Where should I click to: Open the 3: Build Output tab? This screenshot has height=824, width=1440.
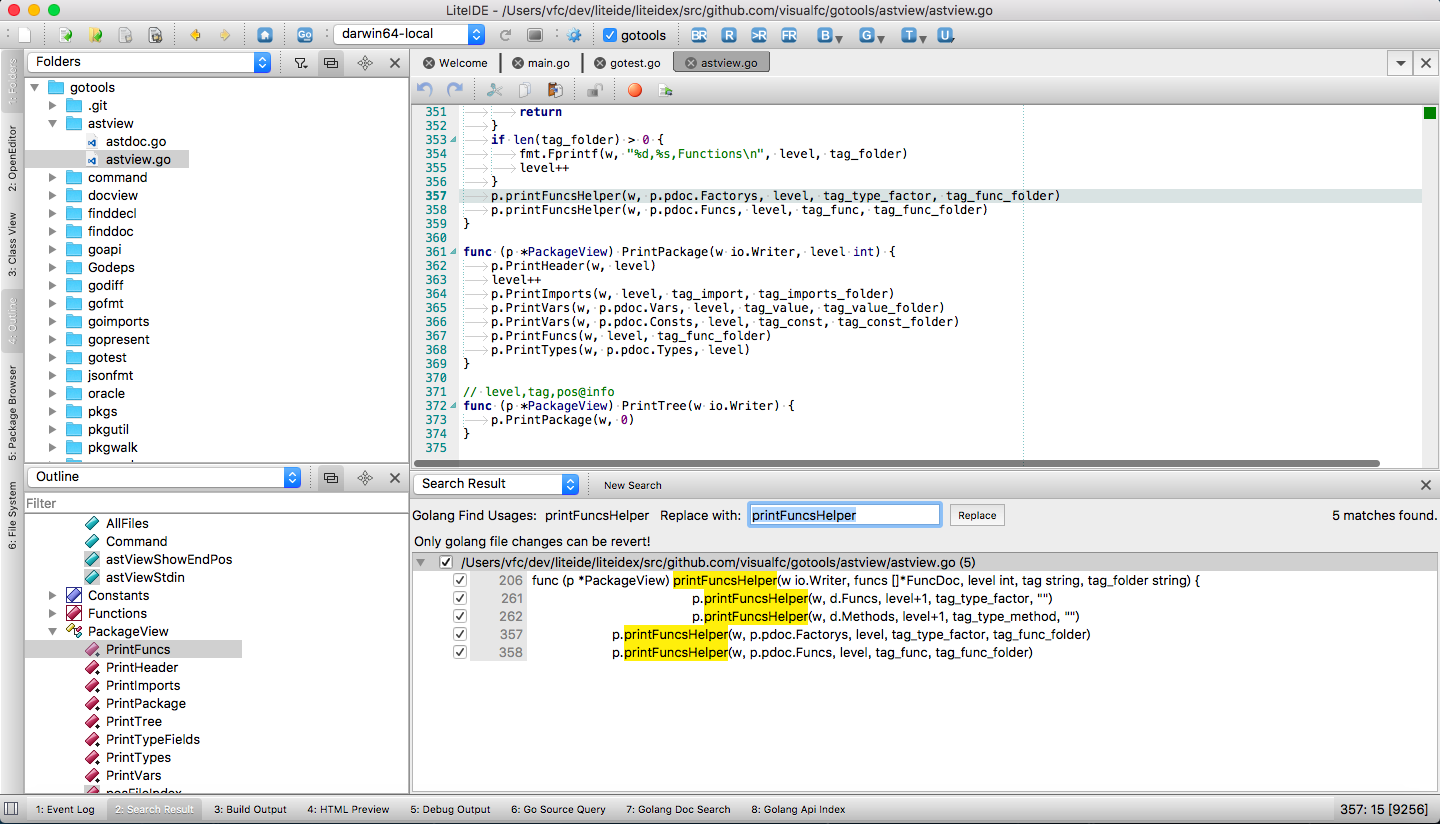coord(250,809)
